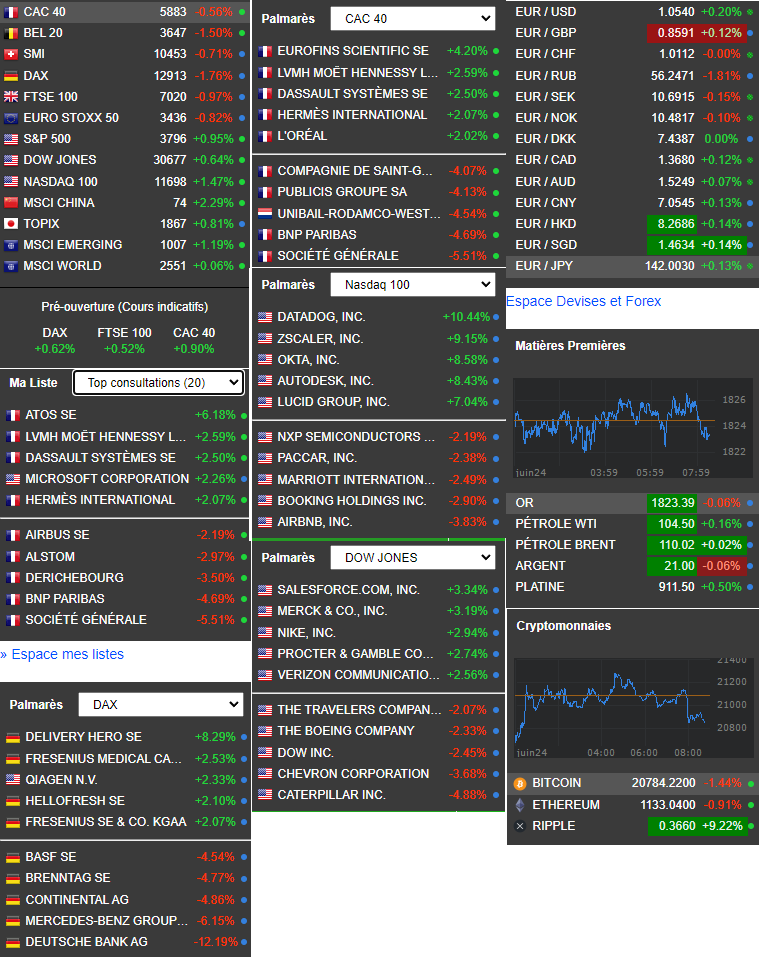Click the German flag next to DEUTSCHE BANK AG

pos(13,942)
